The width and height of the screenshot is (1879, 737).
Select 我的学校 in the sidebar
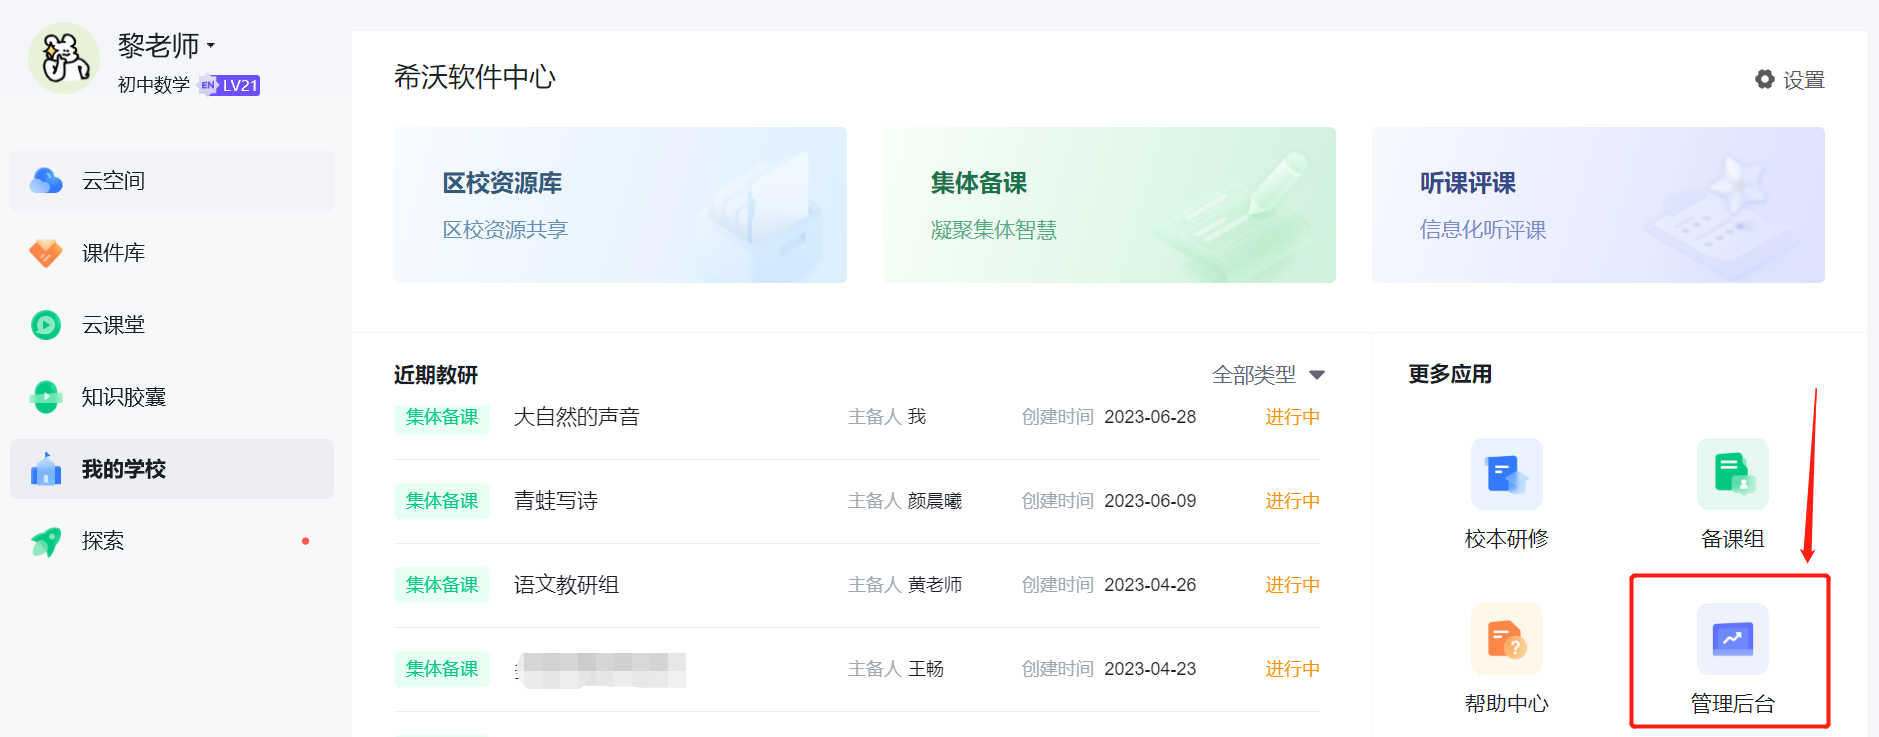coord(172,469)
